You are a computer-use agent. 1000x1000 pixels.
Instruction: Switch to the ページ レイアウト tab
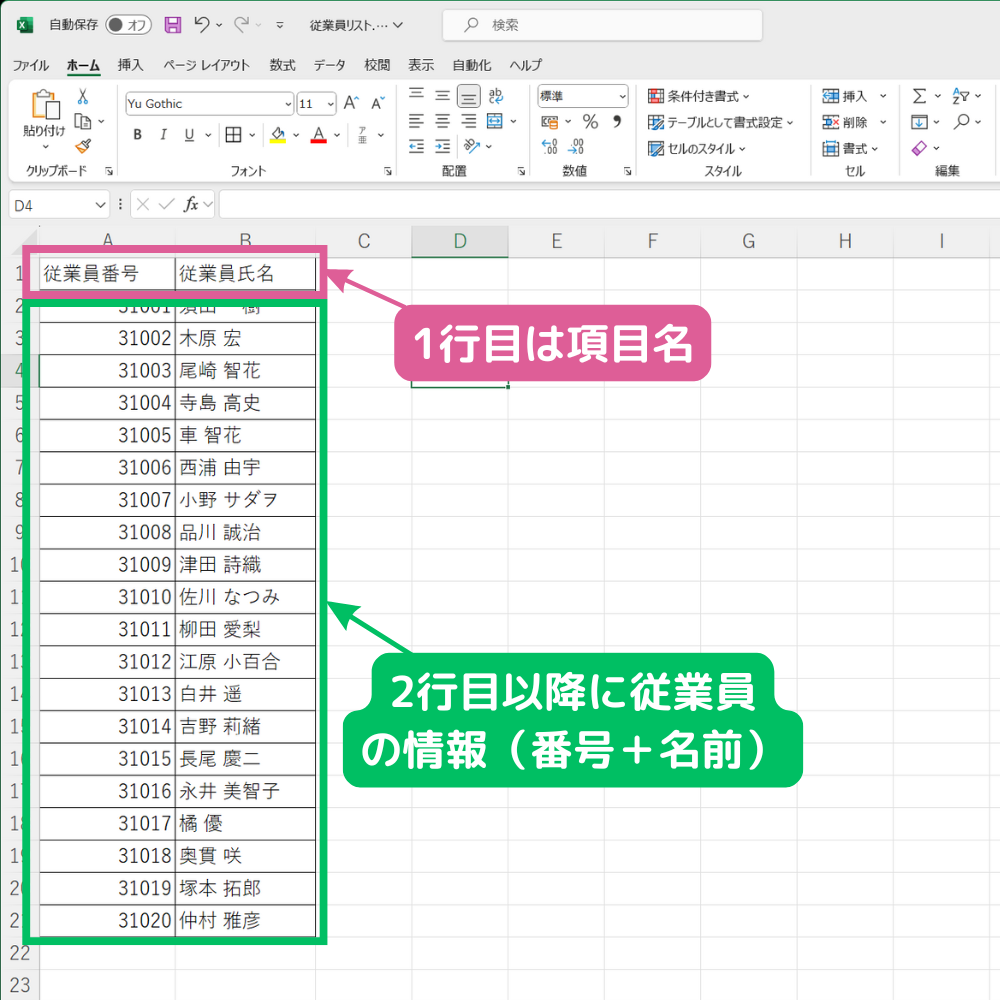tap(207, 65)
